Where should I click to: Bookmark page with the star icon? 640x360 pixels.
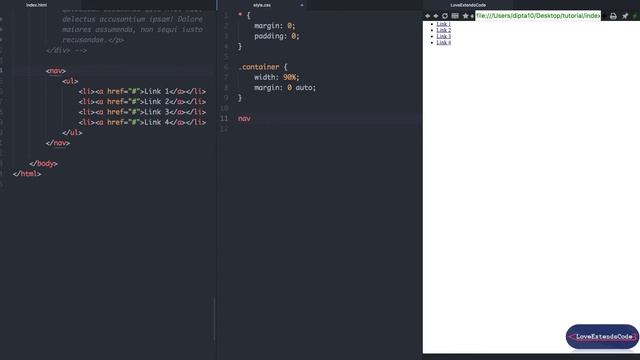tap(465, 16)
